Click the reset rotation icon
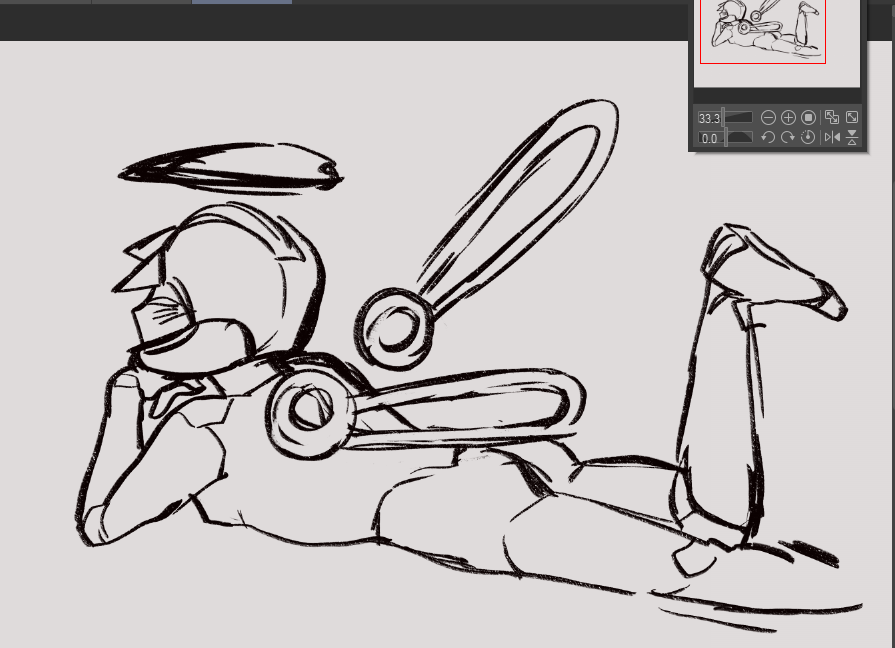Viewport: 895px width, 648px height. tap(808, 137)
